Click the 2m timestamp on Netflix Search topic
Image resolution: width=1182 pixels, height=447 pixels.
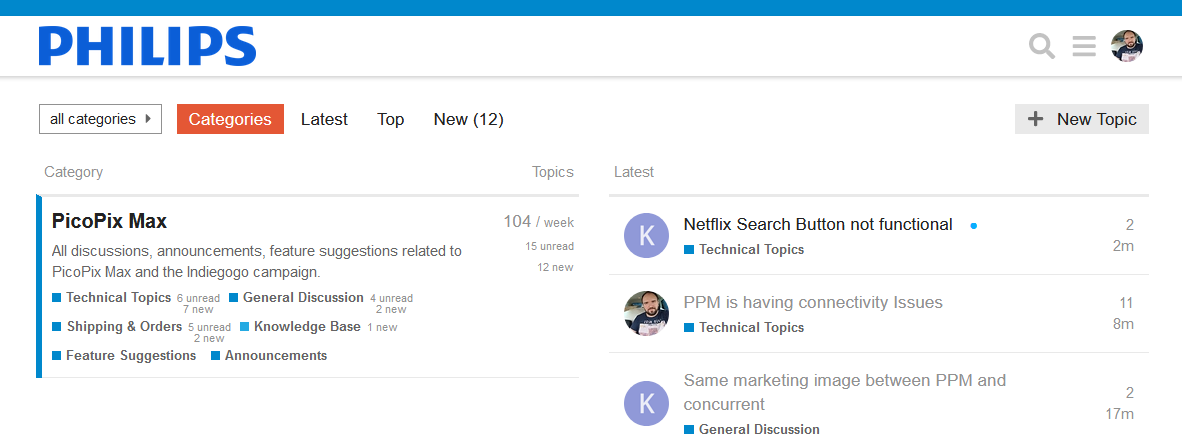pos(1123,246)
